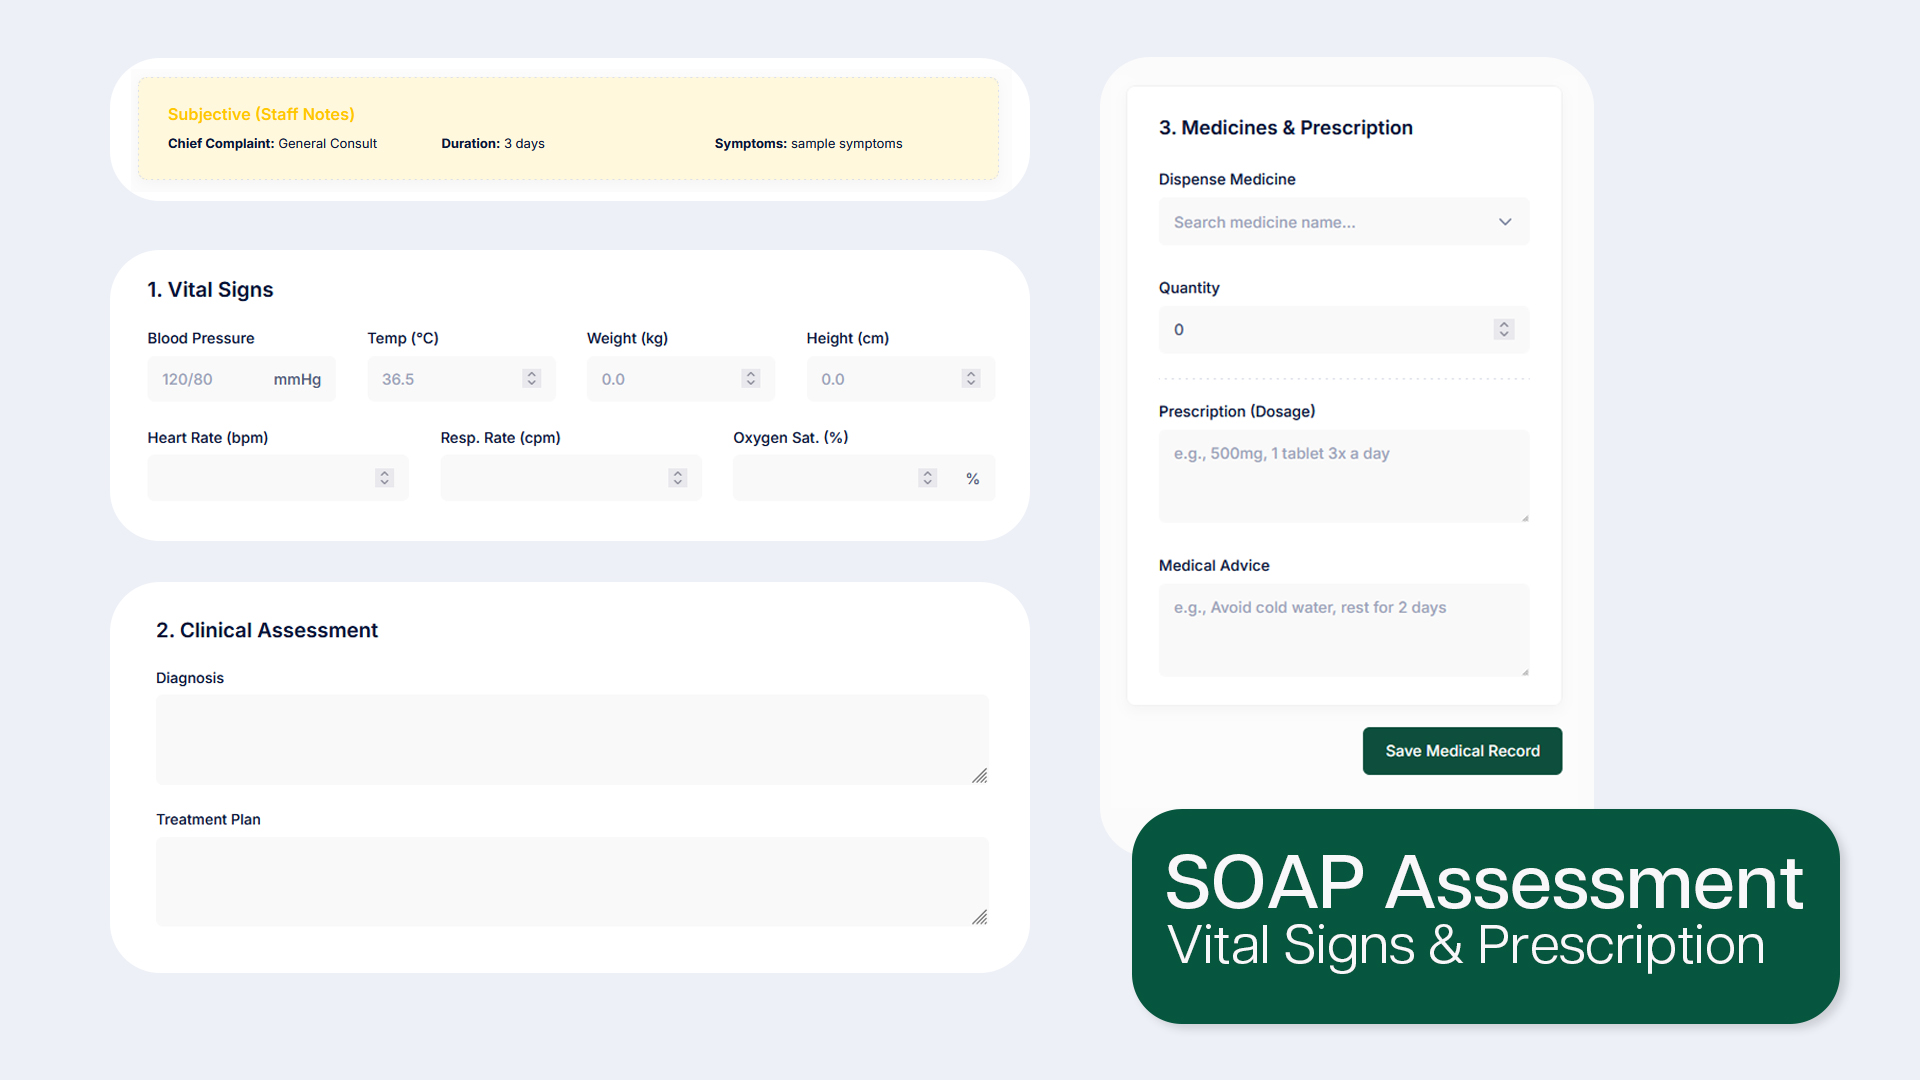Open the Dispense Medicine dropdown chevron
The height and width of the screenshot is (1080, 1920).
(1504, 222)
